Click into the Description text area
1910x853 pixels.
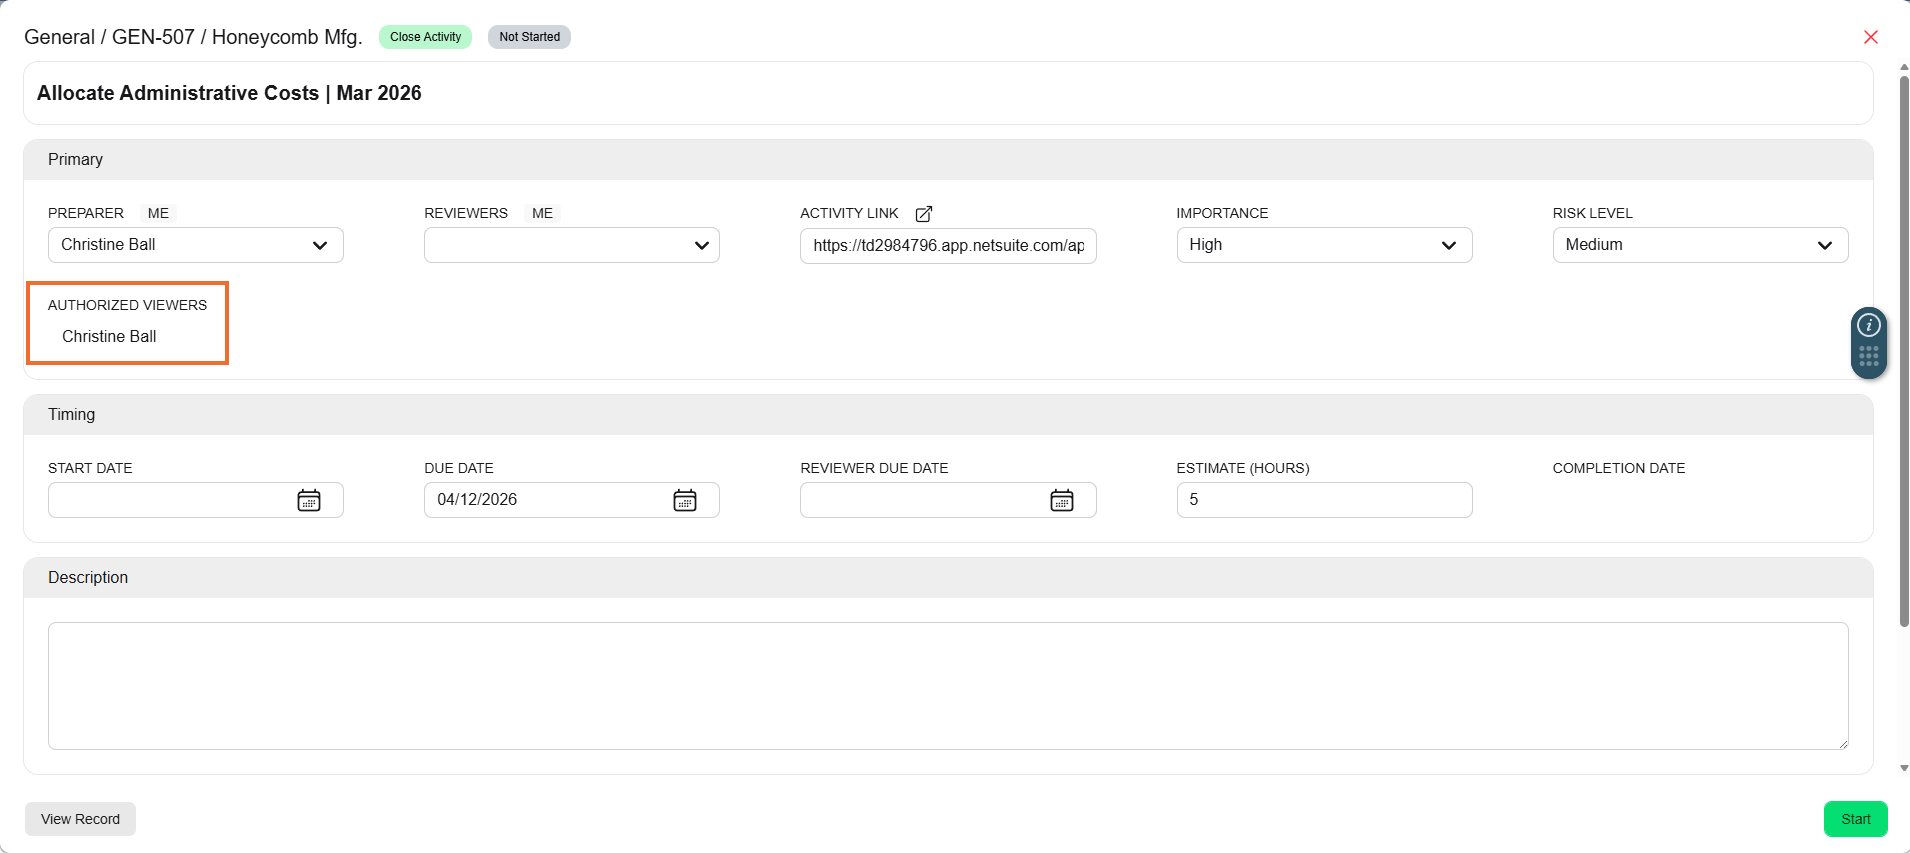tap(947, 686)
